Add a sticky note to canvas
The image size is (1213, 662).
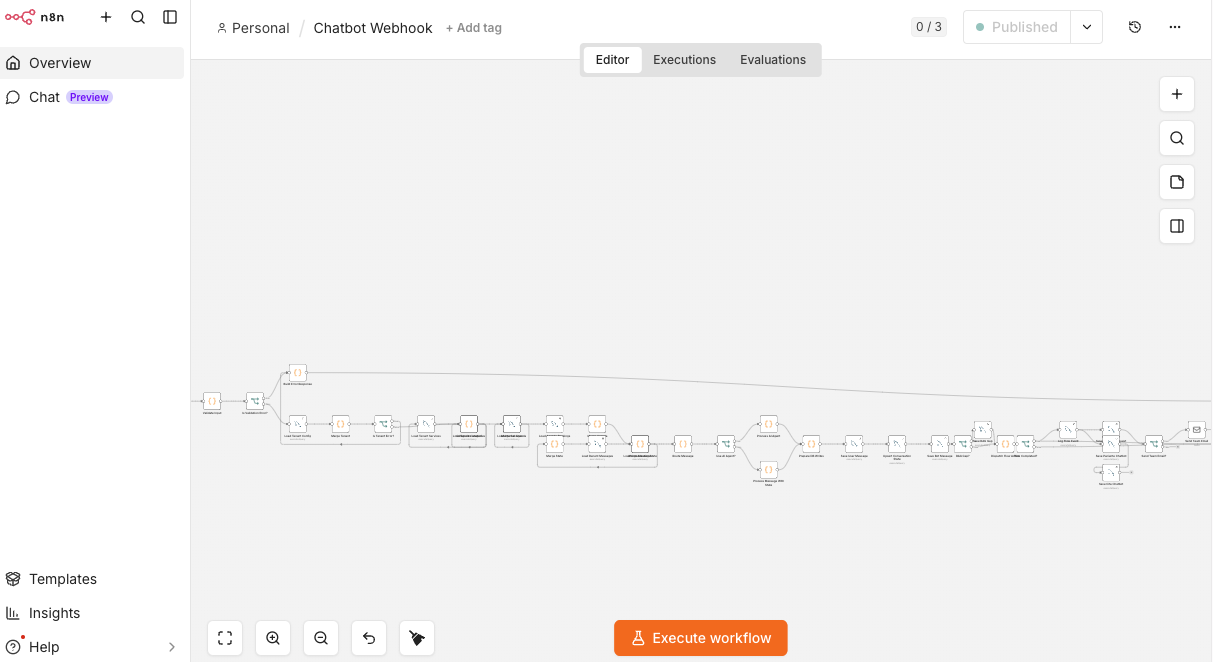pos(1177,182)
